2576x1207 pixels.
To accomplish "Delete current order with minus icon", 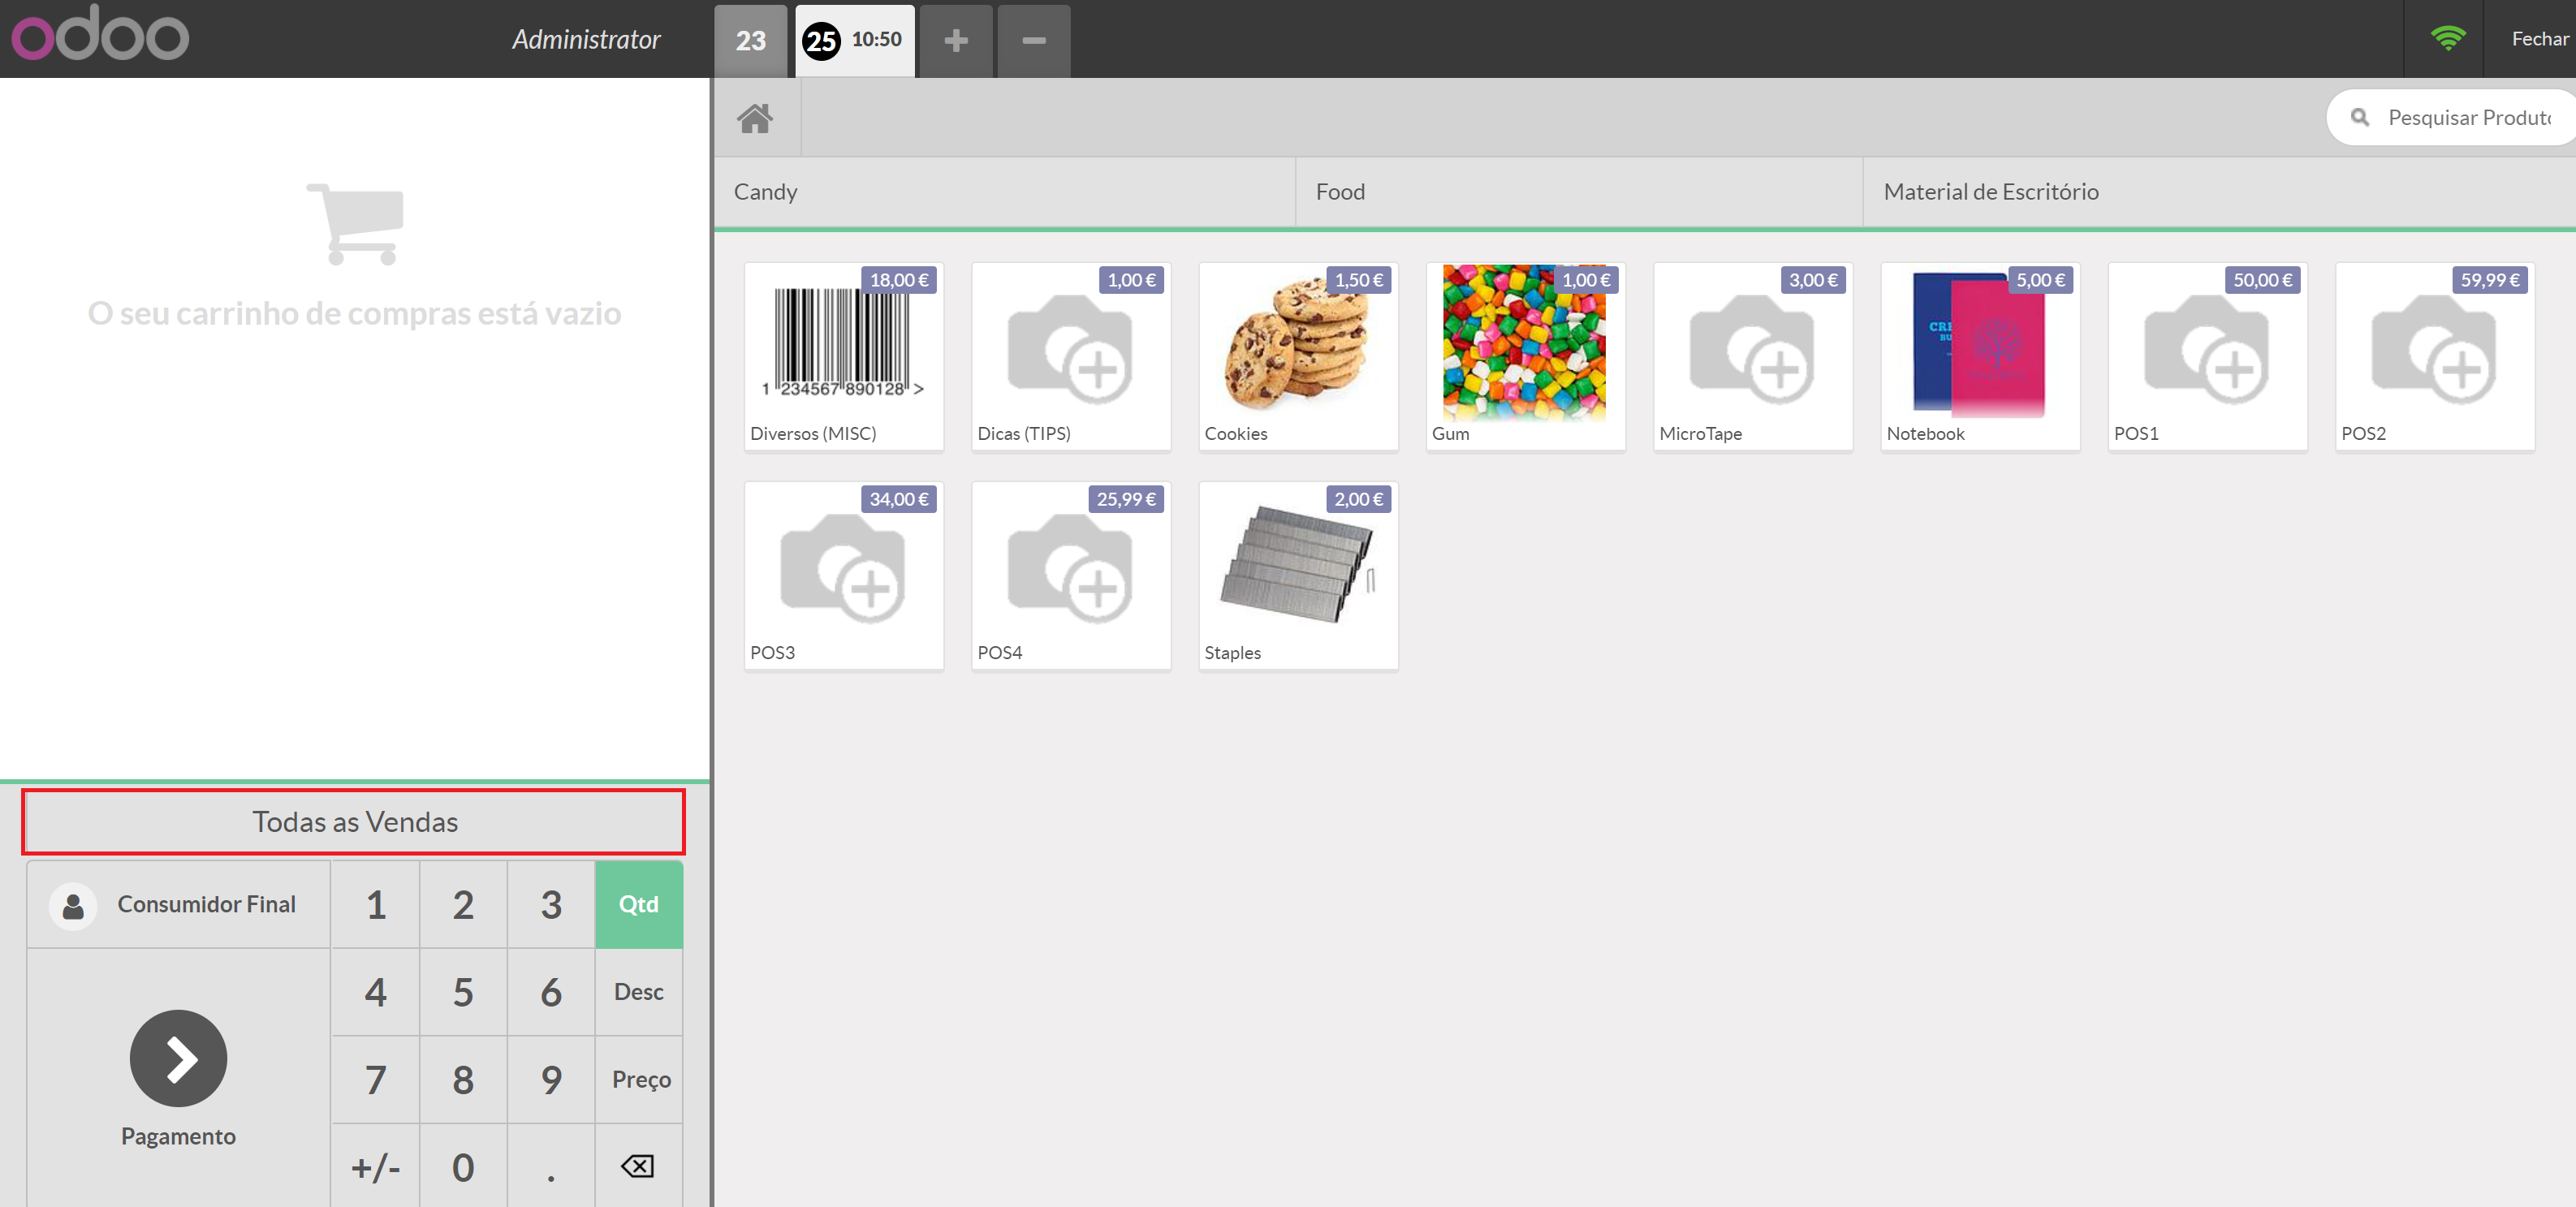I will tap(1033, 40).
